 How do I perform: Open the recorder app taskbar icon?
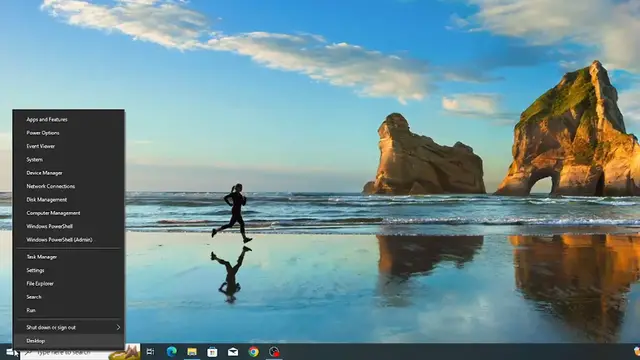274,352
